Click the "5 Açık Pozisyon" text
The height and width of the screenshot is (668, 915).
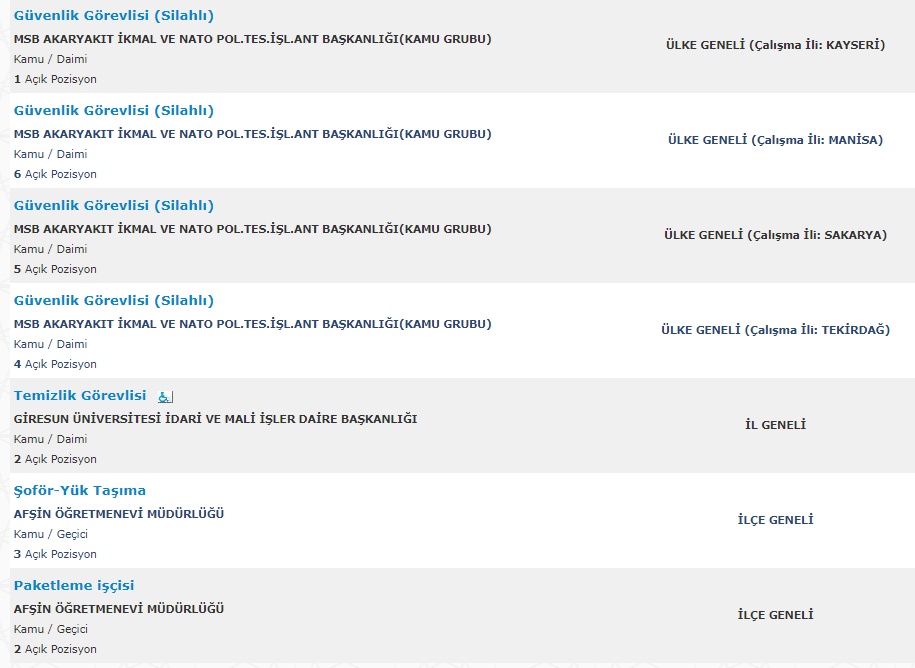55,270
